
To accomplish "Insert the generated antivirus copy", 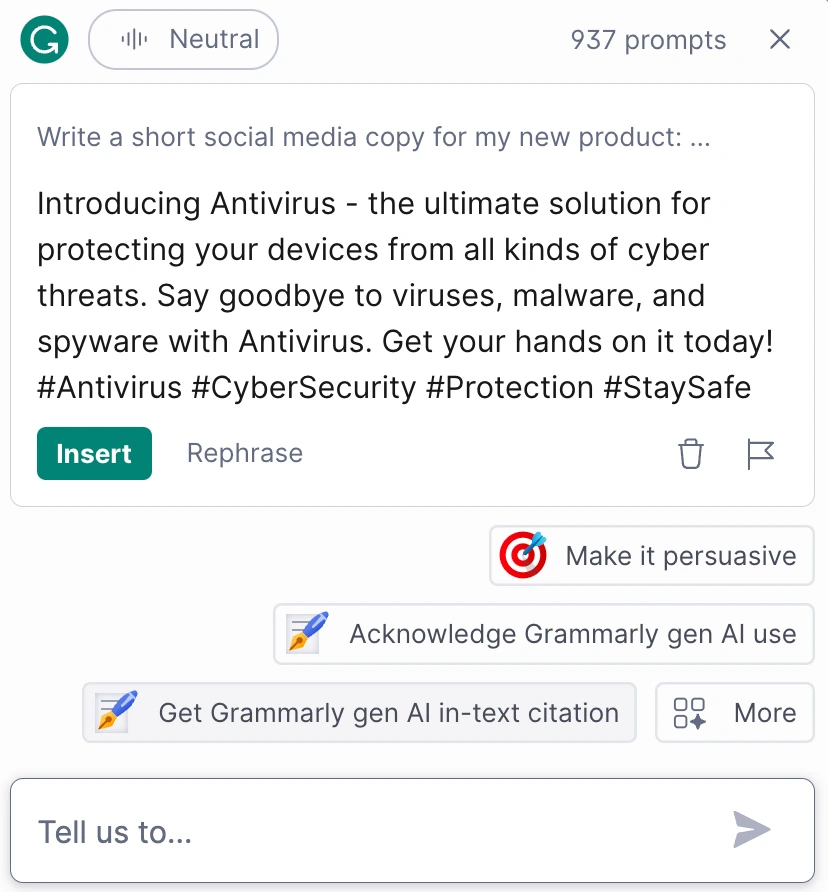I will [x=94, y=453].
